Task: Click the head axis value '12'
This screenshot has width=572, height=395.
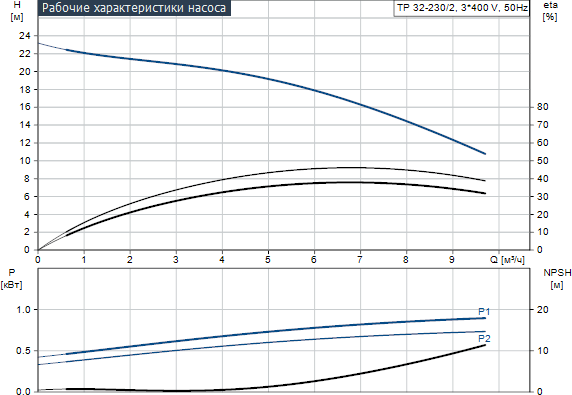Action: click(x=25, y=143)
